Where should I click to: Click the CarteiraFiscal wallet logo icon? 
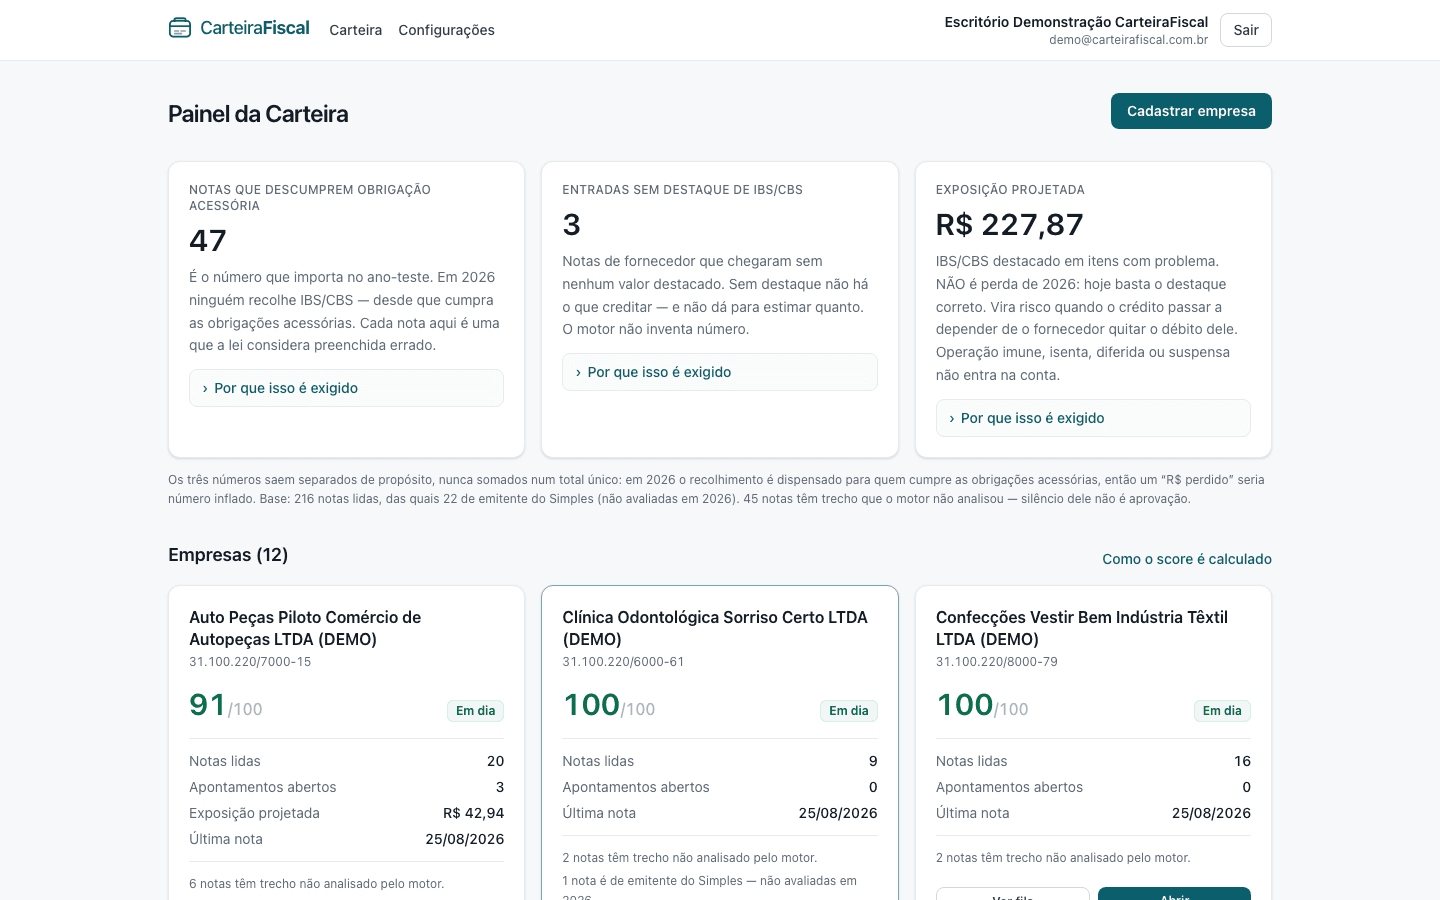[180, 28]
